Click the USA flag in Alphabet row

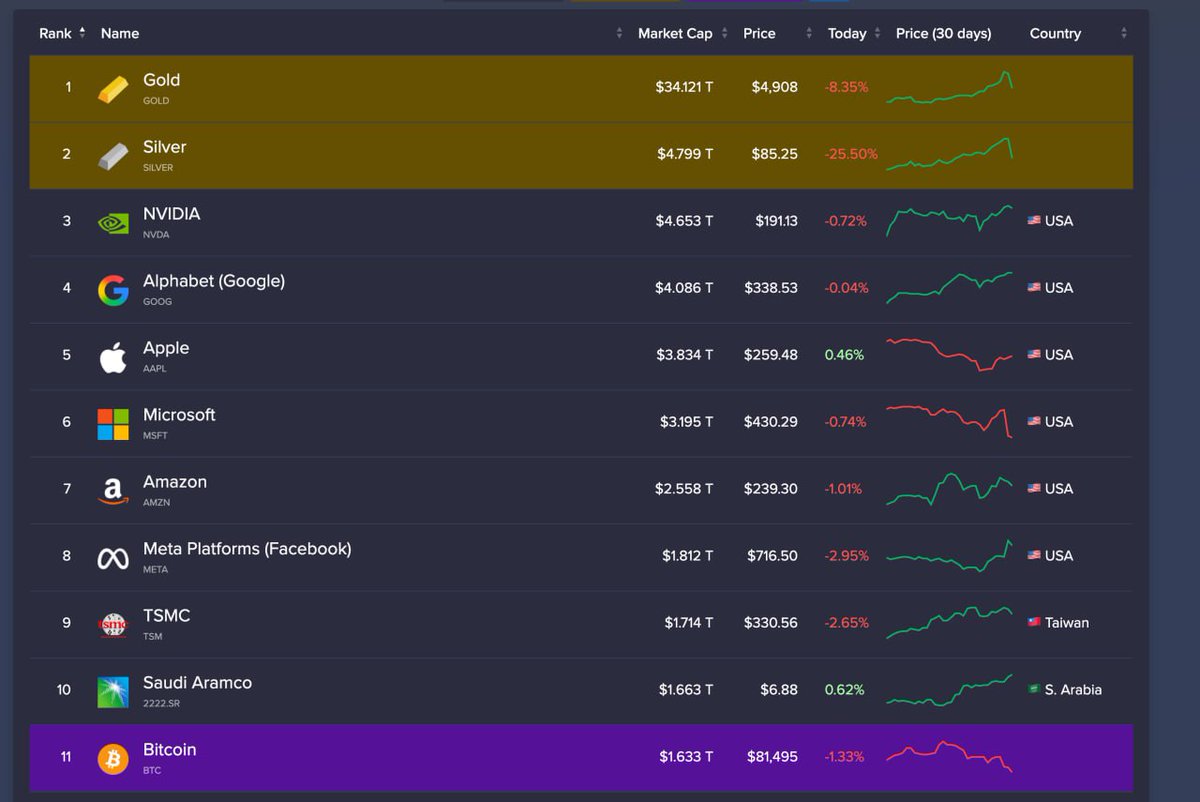1034,288
